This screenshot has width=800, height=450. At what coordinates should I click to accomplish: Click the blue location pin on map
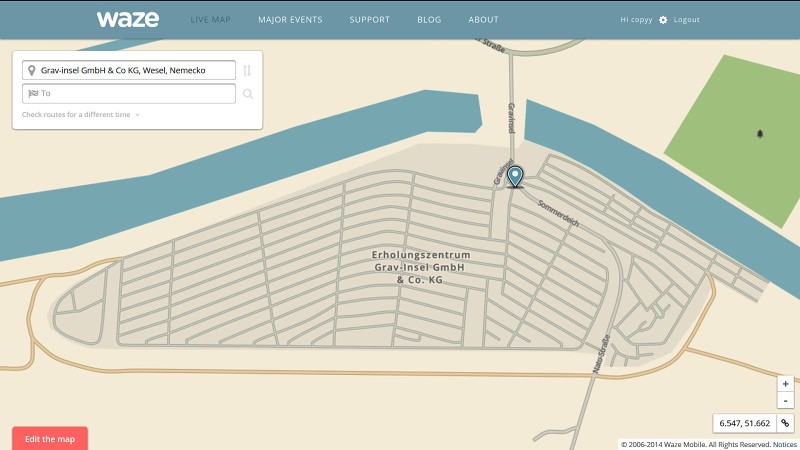[515, 176]
